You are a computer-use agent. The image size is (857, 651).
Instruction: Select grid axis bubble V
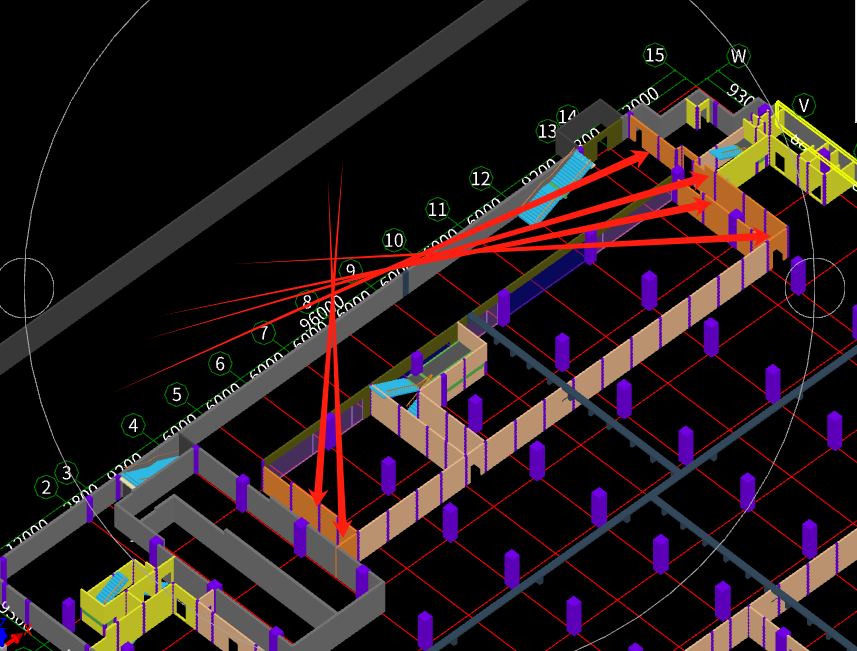point(803,105)
